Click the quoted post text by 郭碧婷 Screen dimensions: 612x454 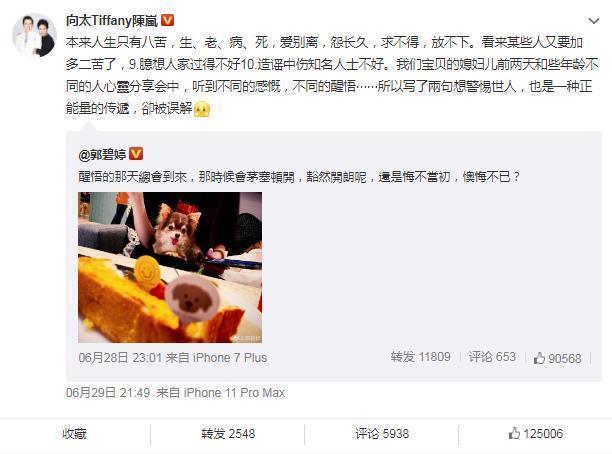tap(299, 177)
